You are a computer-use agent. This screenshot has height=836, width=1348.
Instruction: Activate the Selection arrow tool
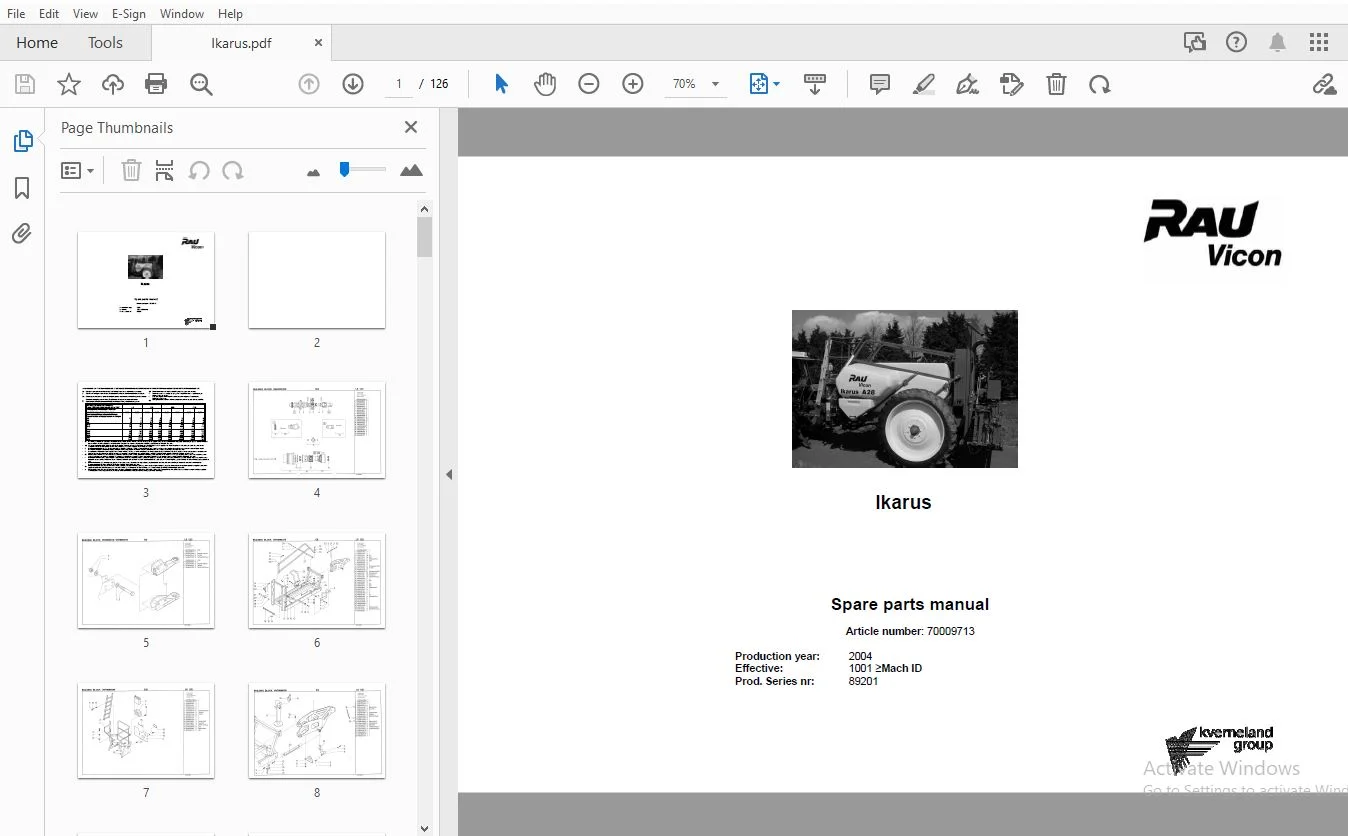[501, 84]
